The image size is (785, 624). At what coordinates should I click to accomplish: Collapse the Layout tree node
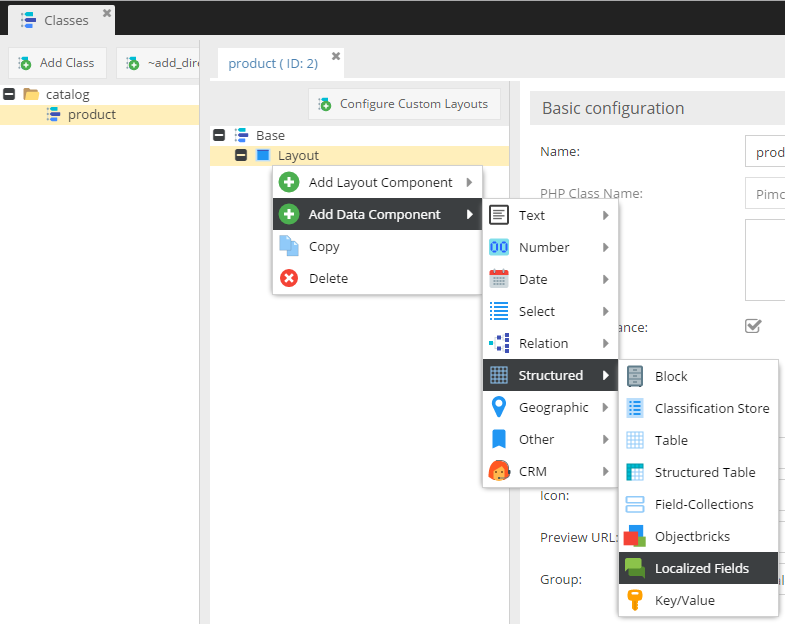point(240,155)
